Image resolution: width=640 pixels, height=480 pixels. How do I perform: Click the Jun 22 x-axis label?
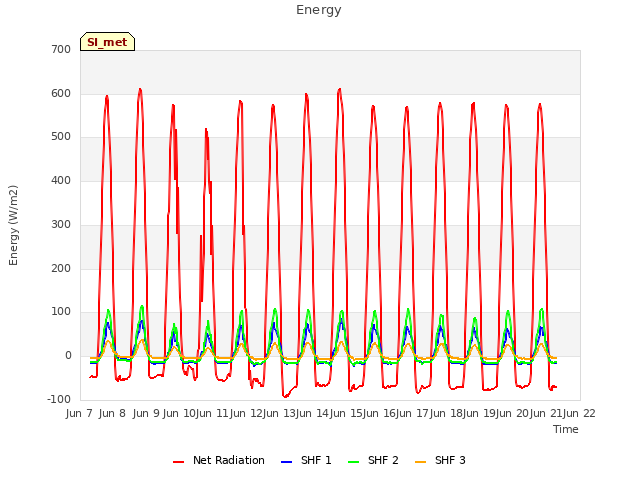[x=579, y=413]
